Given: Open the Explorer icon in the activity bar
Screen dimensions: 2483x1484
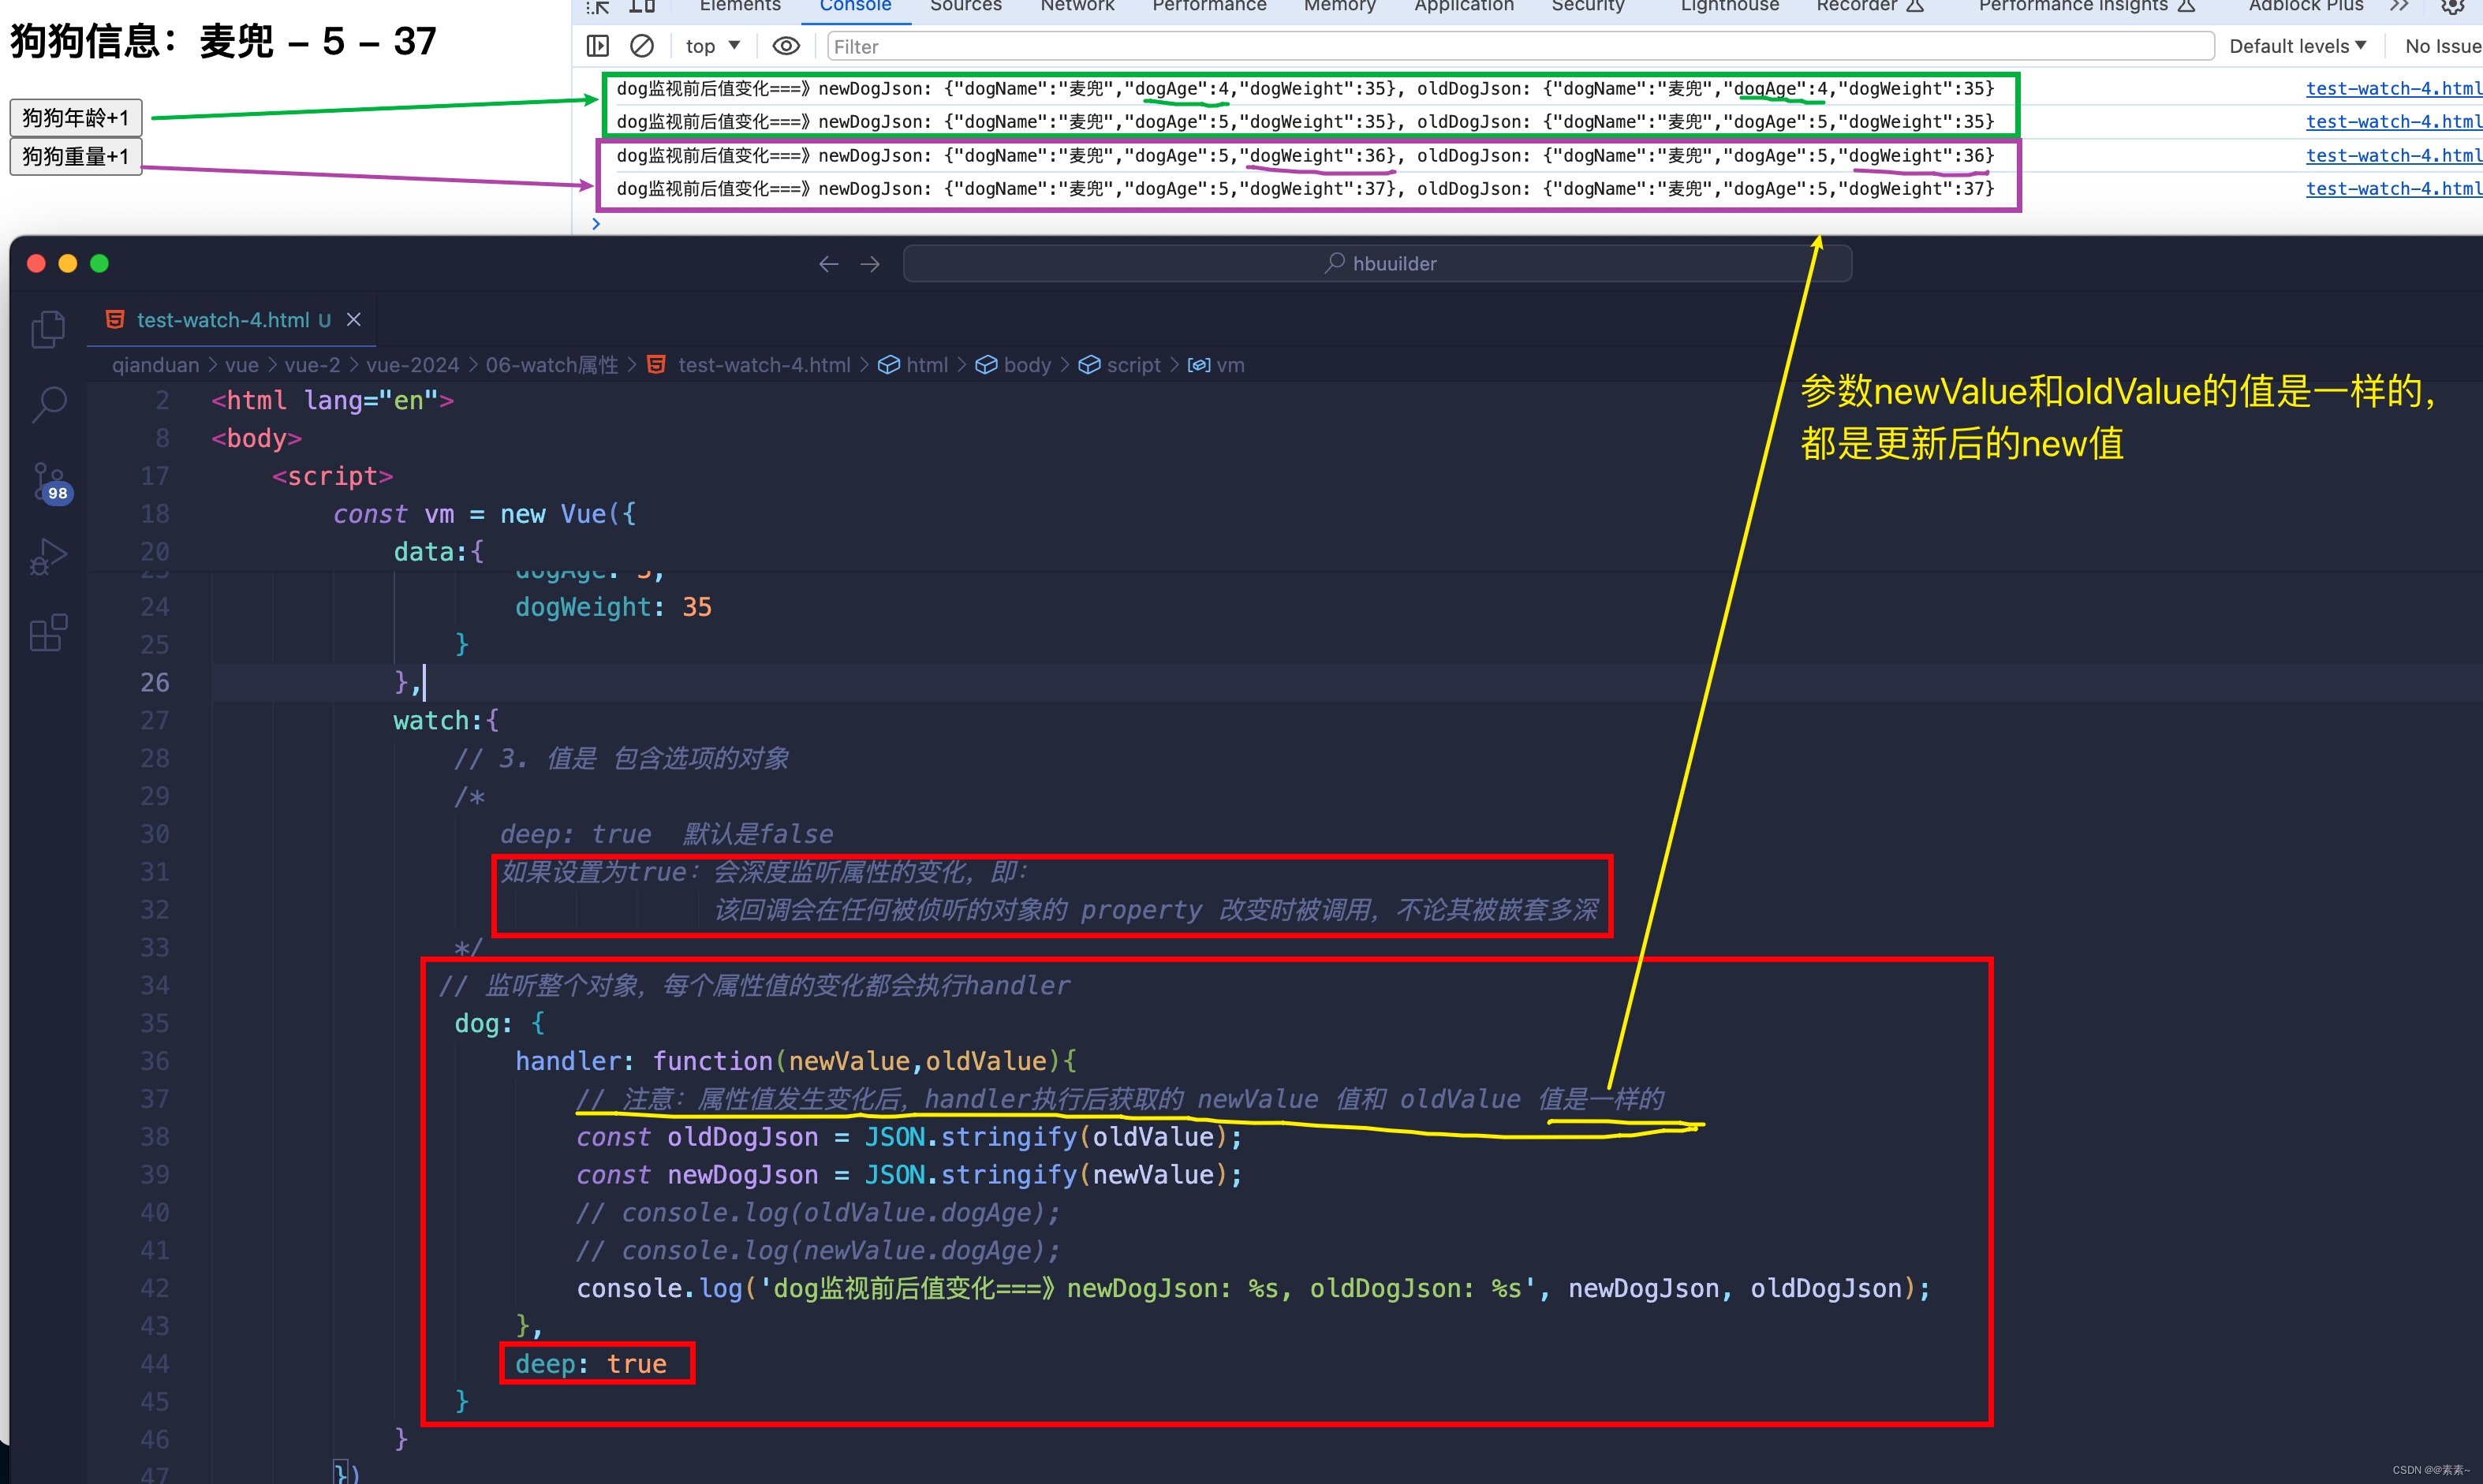Looking at the screenshot, I should [x=48, y=329].
